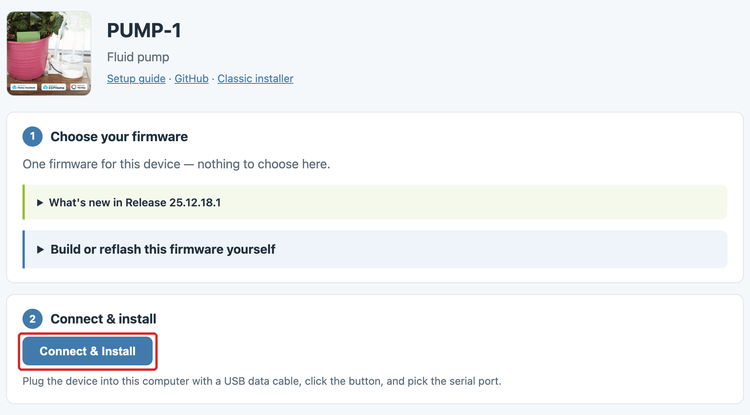Click the "Connect & install" section heading

pyautogui.click(x=103, y=319)
